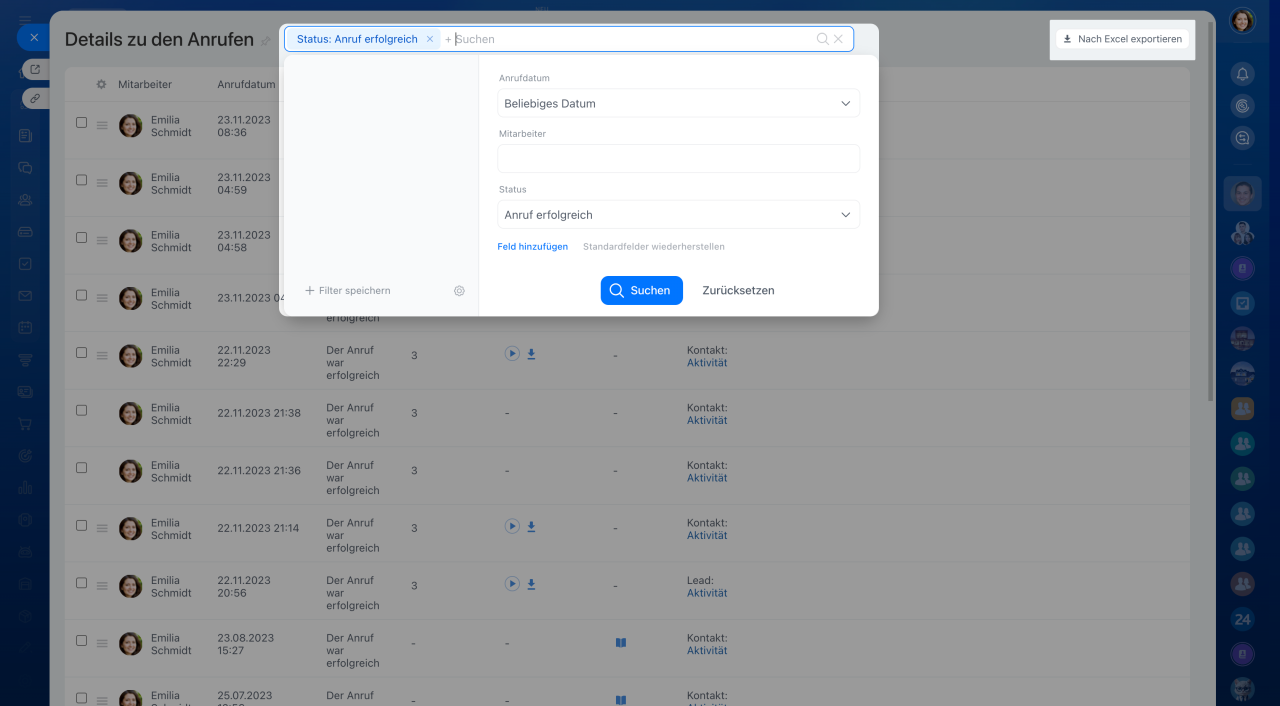Open the '24' icon in right sidebar
Image resolution: width=1280 pixels, height=706 pixels.
[x=1242, y=619]
